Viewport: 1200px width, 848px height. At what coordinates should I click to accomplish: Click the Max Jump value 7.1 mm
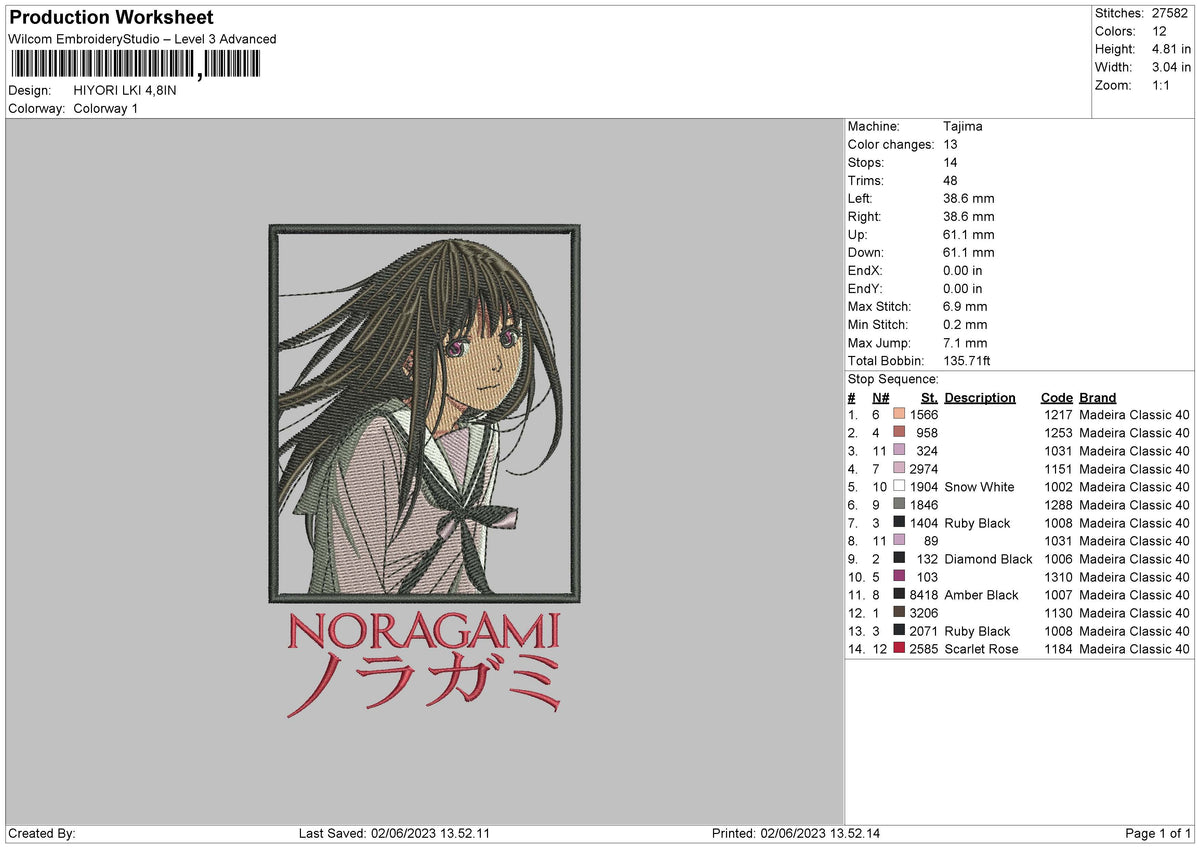point(965,342)
